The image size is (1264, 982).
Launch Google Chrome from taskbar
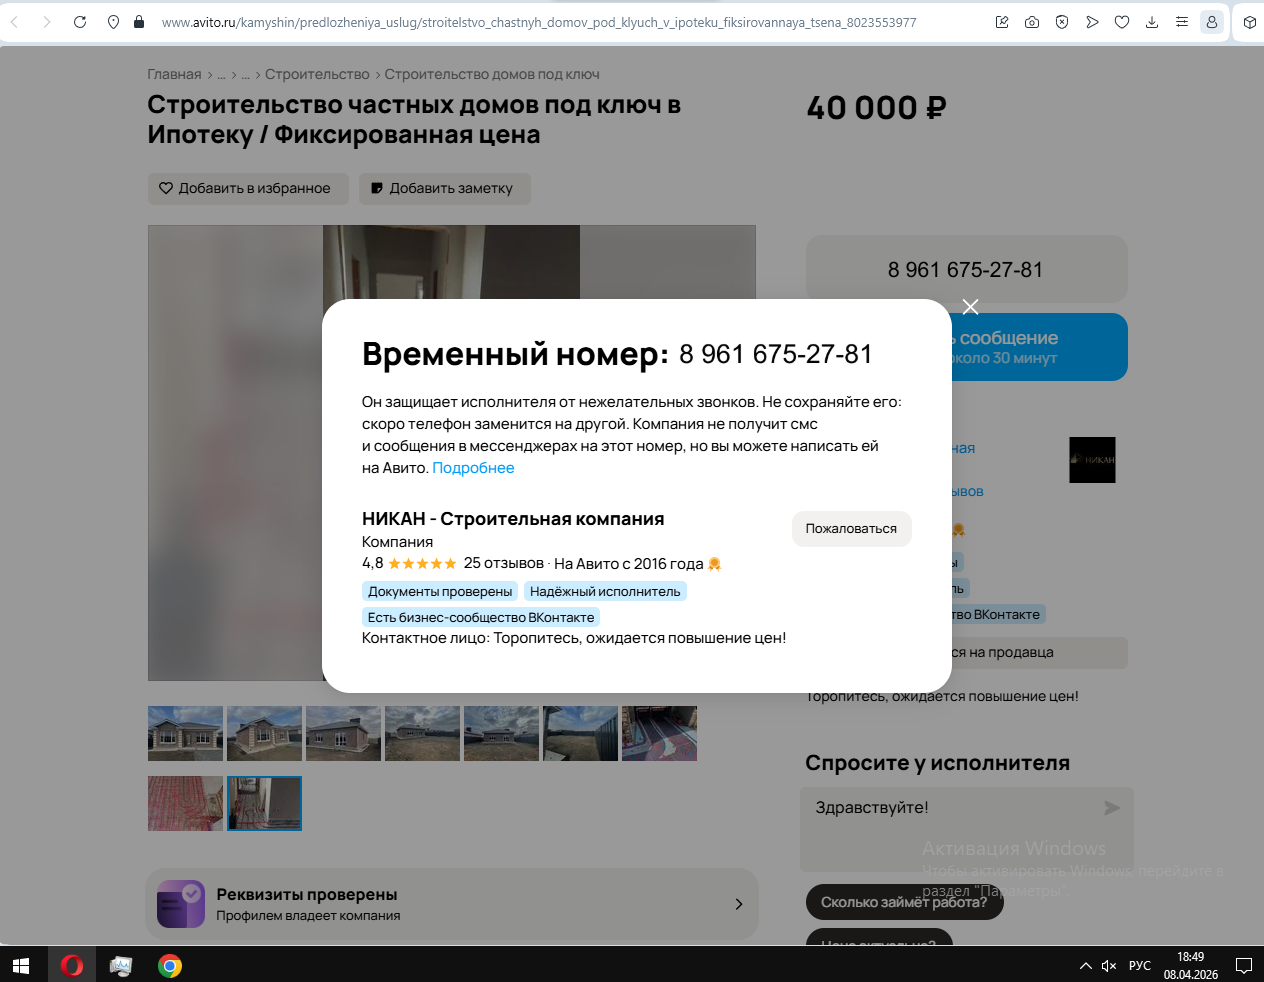(170, 966)
